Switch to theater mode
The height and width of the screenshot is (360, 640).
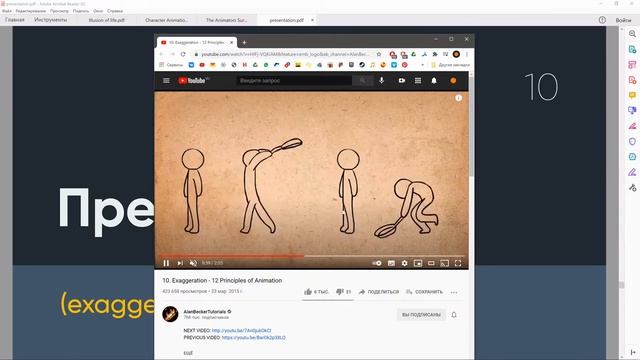point(431,263)
